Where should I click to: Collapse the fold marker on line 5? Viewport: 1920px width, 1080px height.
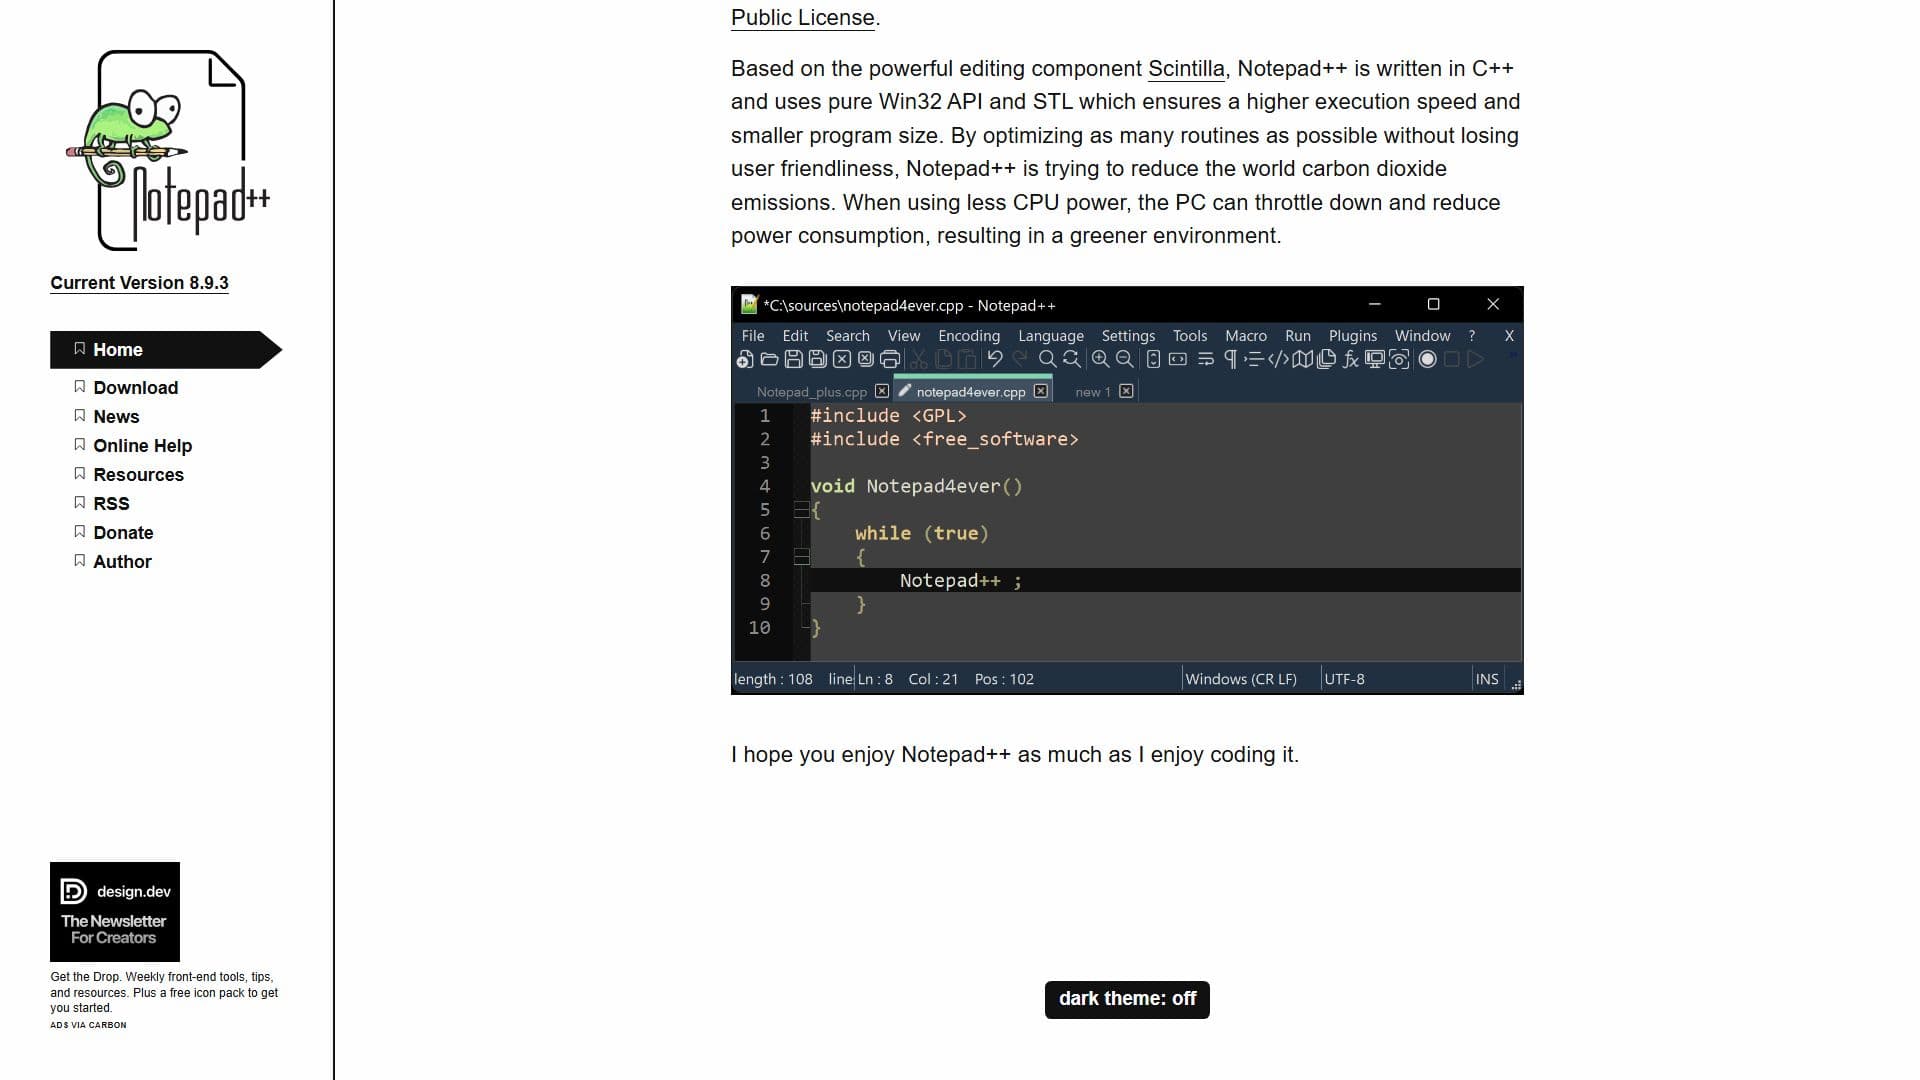pyautogui.click(x=801, y=510)
